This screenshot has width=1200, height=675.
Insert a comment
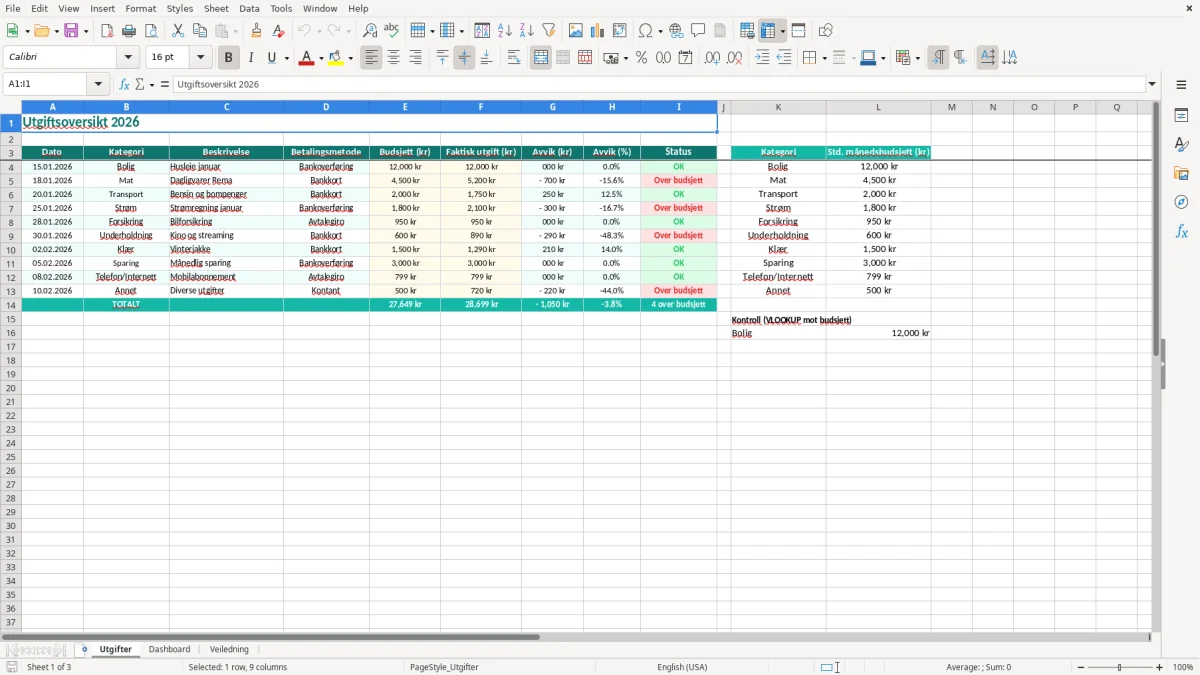[x=699, y=31]
